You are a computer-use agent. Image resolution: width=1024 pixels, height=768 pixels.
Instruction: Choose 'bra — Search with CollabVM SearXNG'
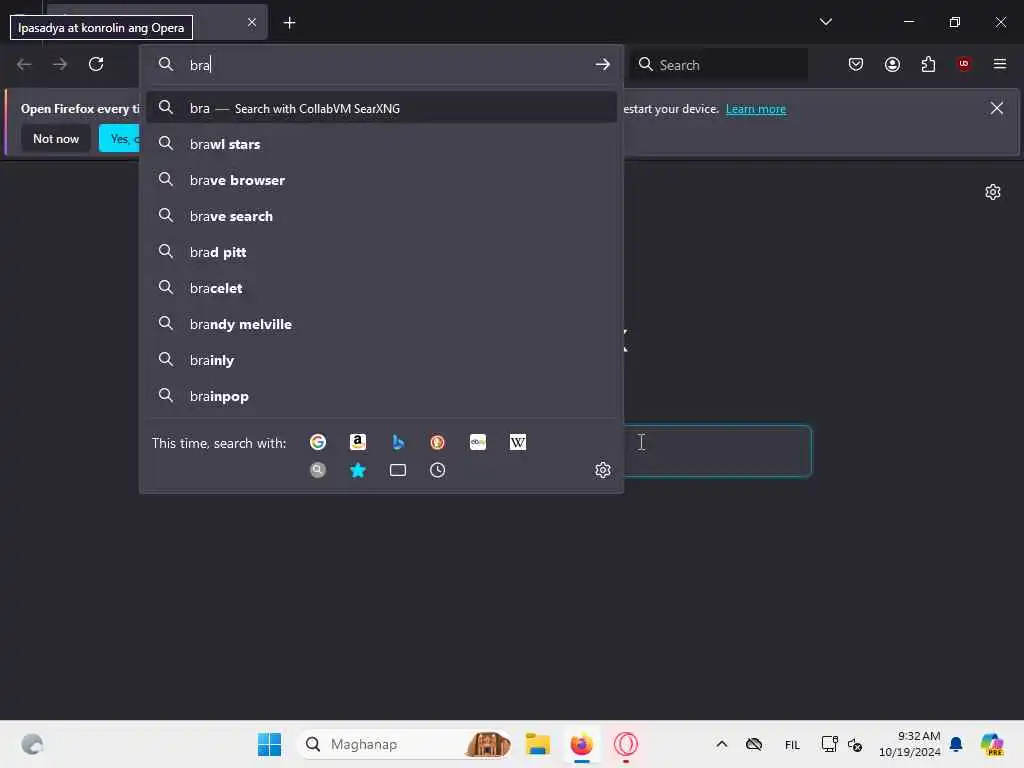click(x=381, y=108)
